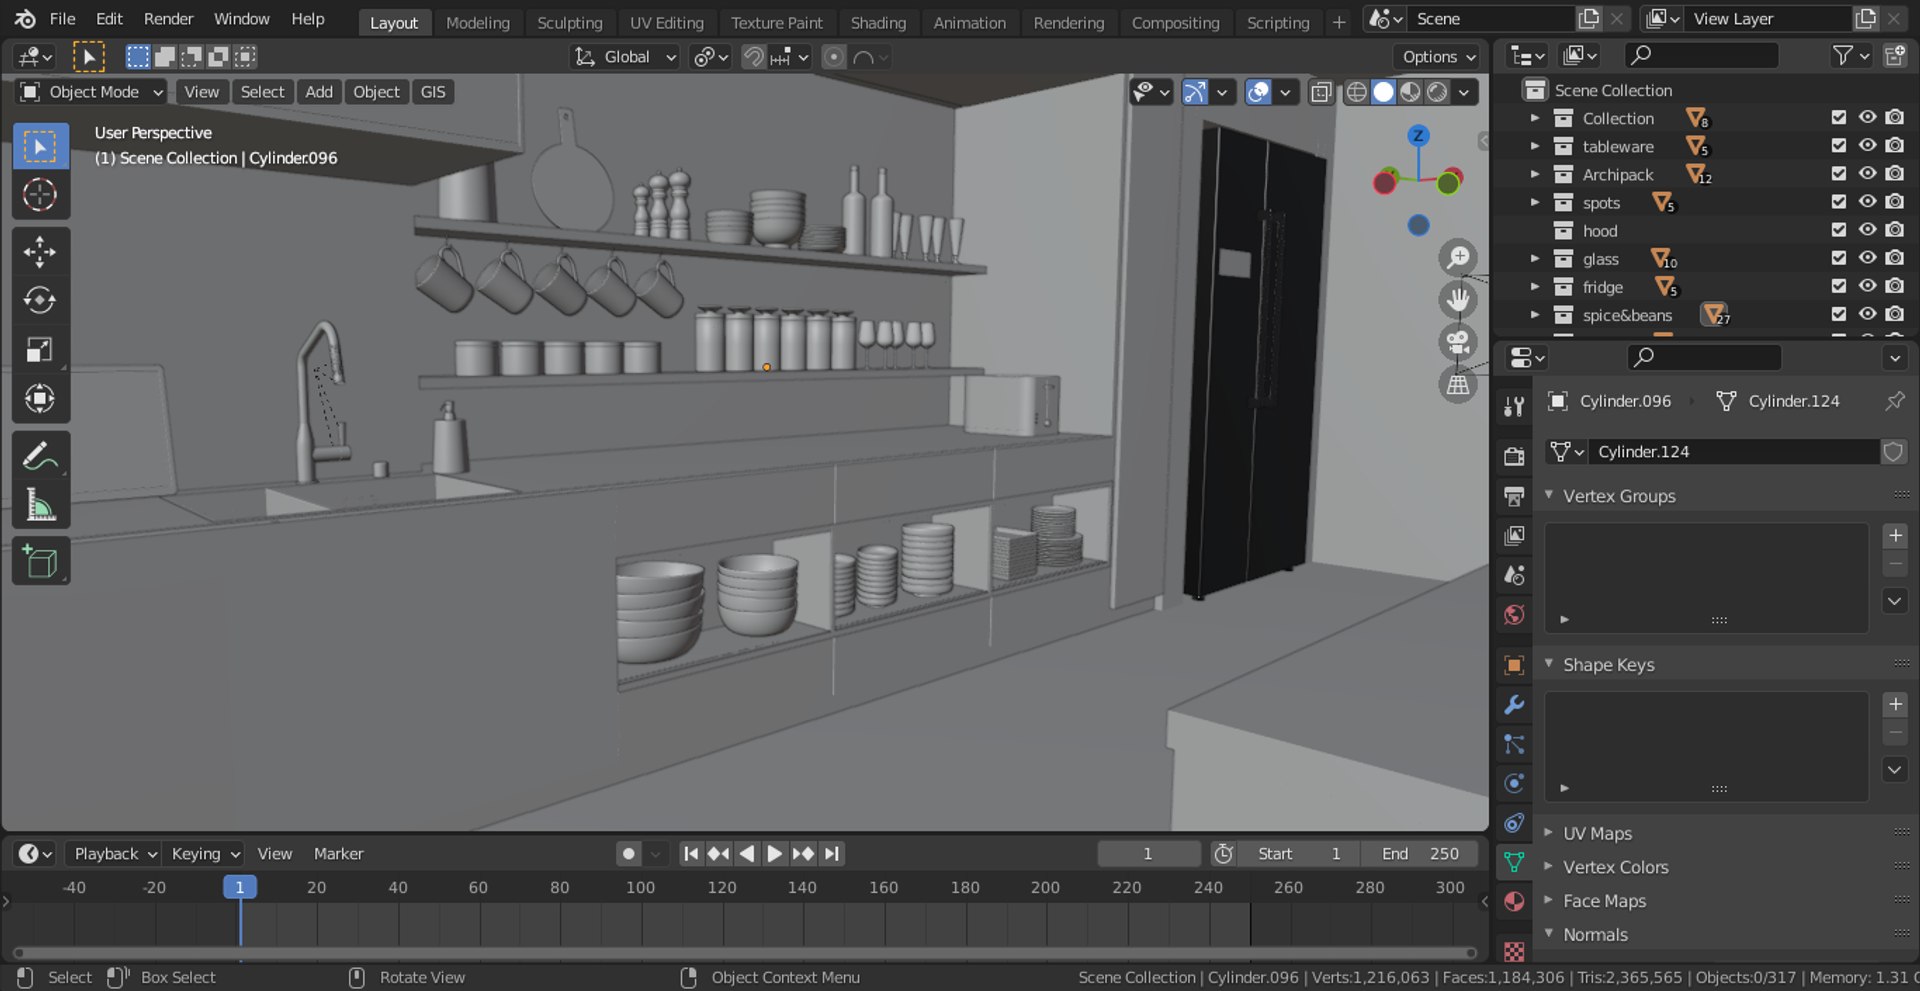This screenshot has width=1920, height=991.
Task: Choose the Annotate tool
Action: [x=40, y=457]
